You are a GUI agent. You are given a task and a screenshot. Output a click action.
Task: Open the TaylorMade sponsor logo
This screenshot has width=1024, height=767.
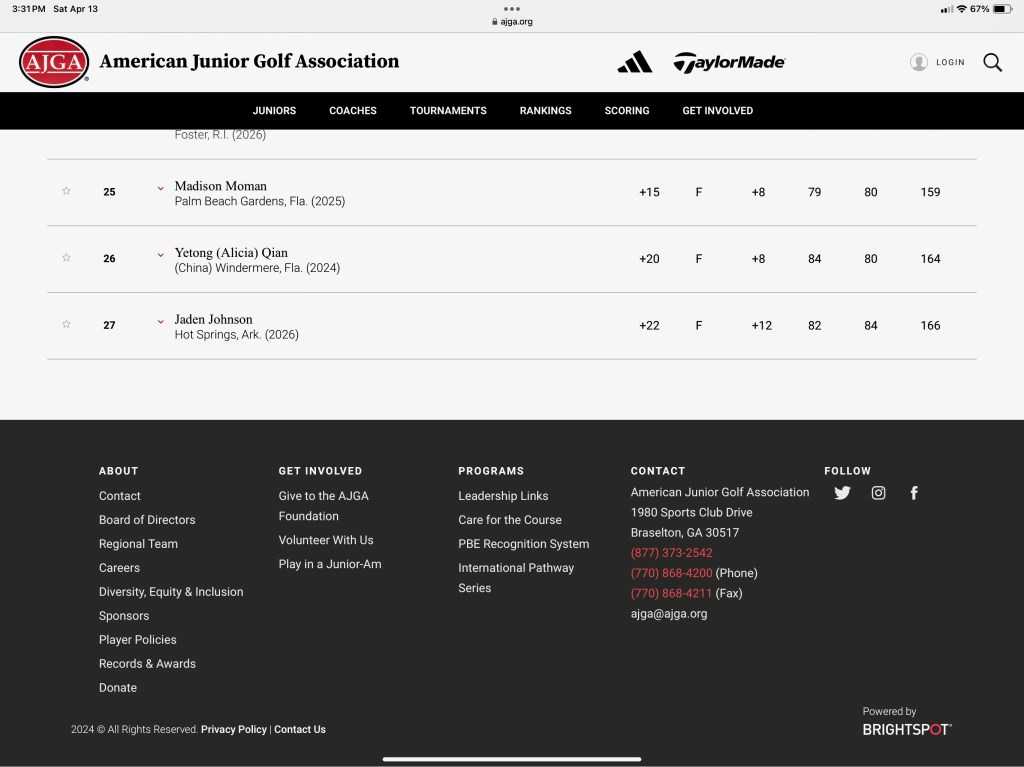point(729,62)
